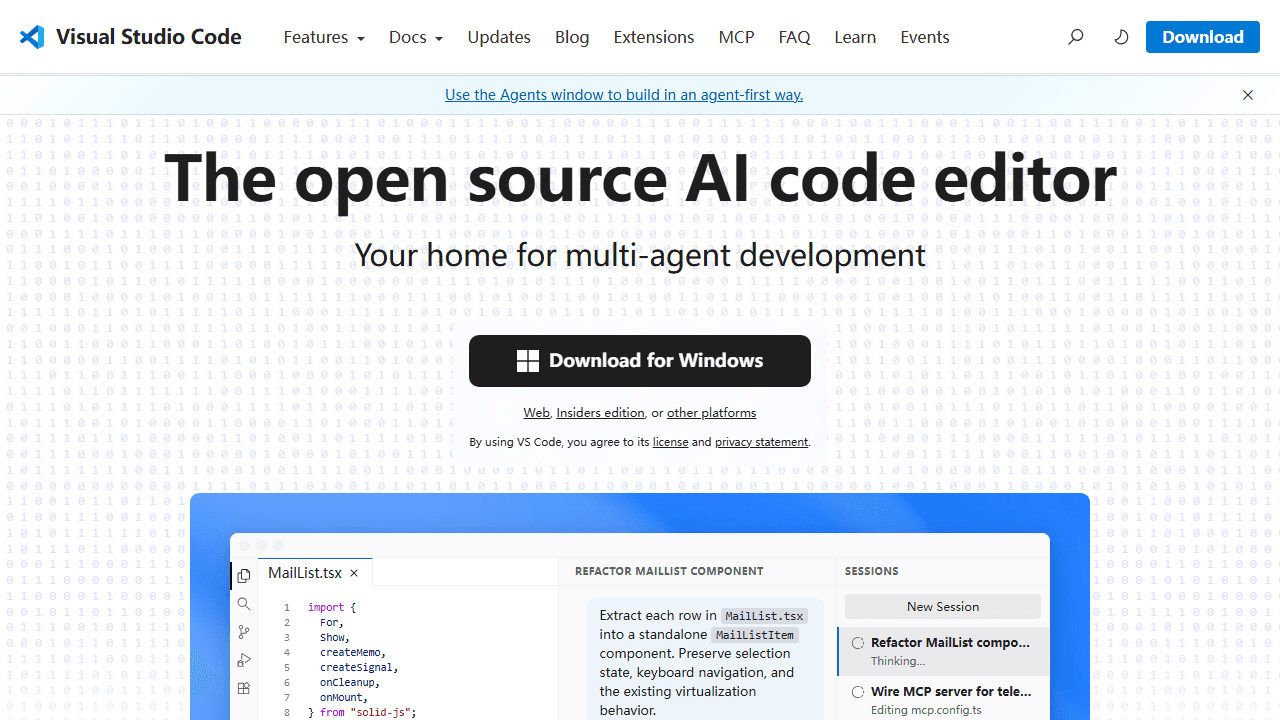Image resolution: width=1280 pixels, height=720 pixels.
Task: Select the MailList.tsx editor tab
Action: pyautogui.click(x=315, y=573)
